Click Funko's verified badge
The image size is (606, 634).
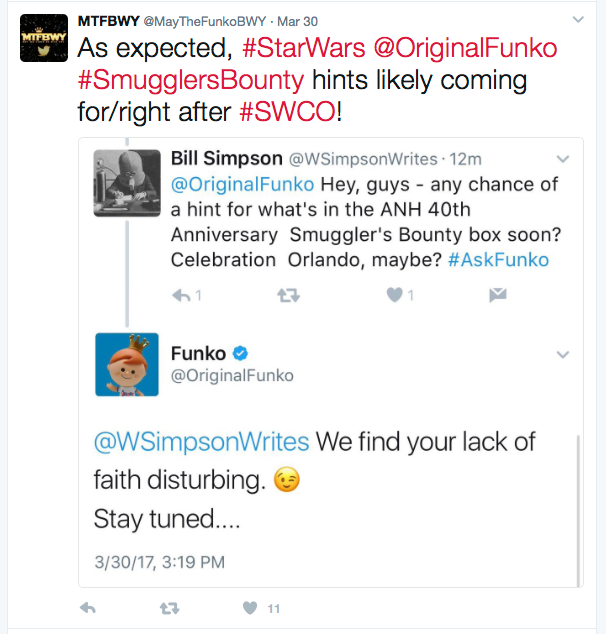pos(241,353)
